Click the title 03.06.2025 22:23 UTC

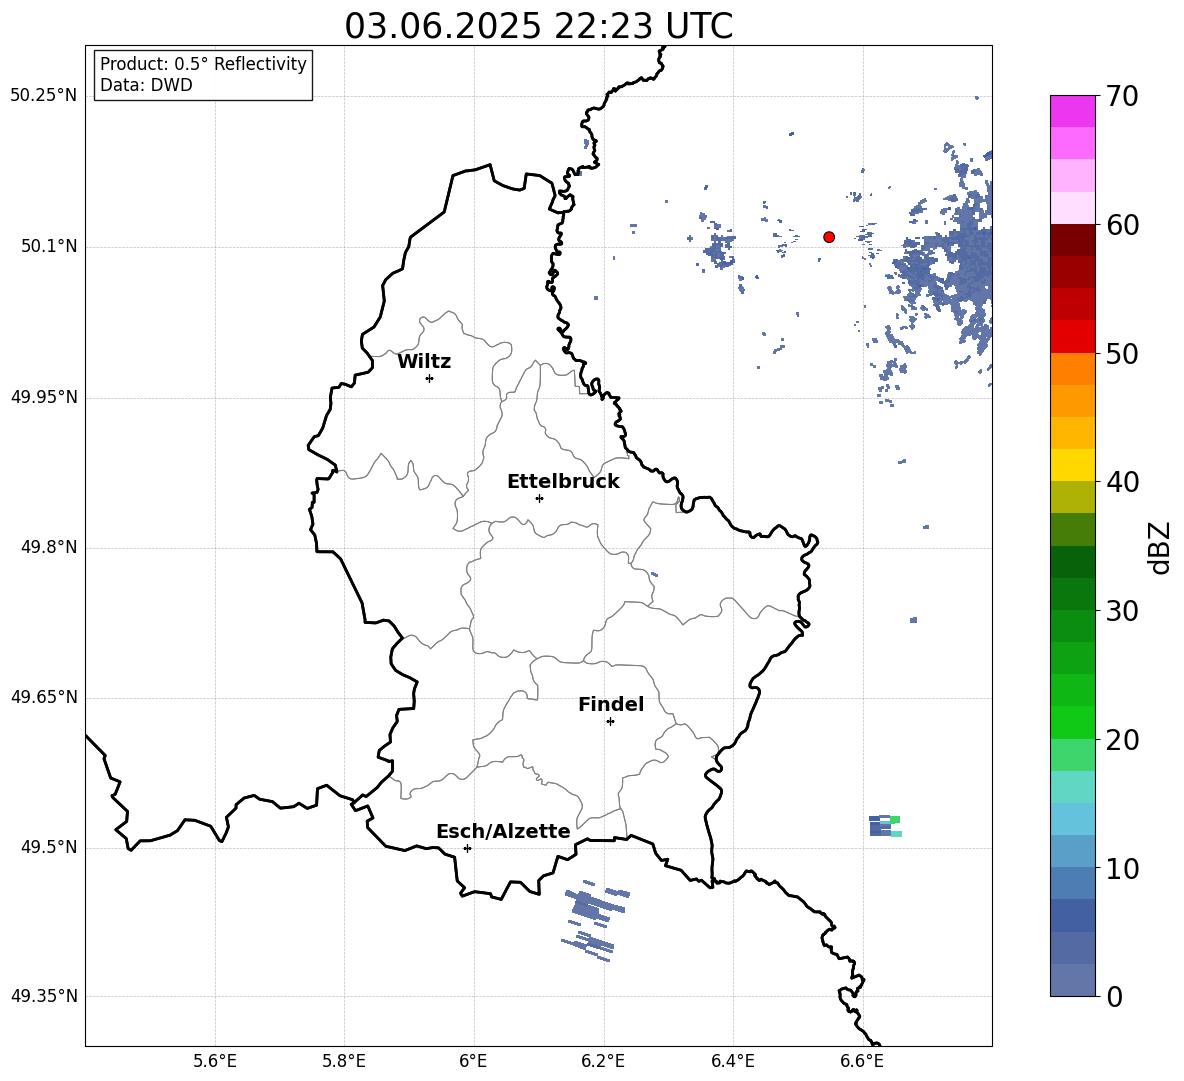538,26
